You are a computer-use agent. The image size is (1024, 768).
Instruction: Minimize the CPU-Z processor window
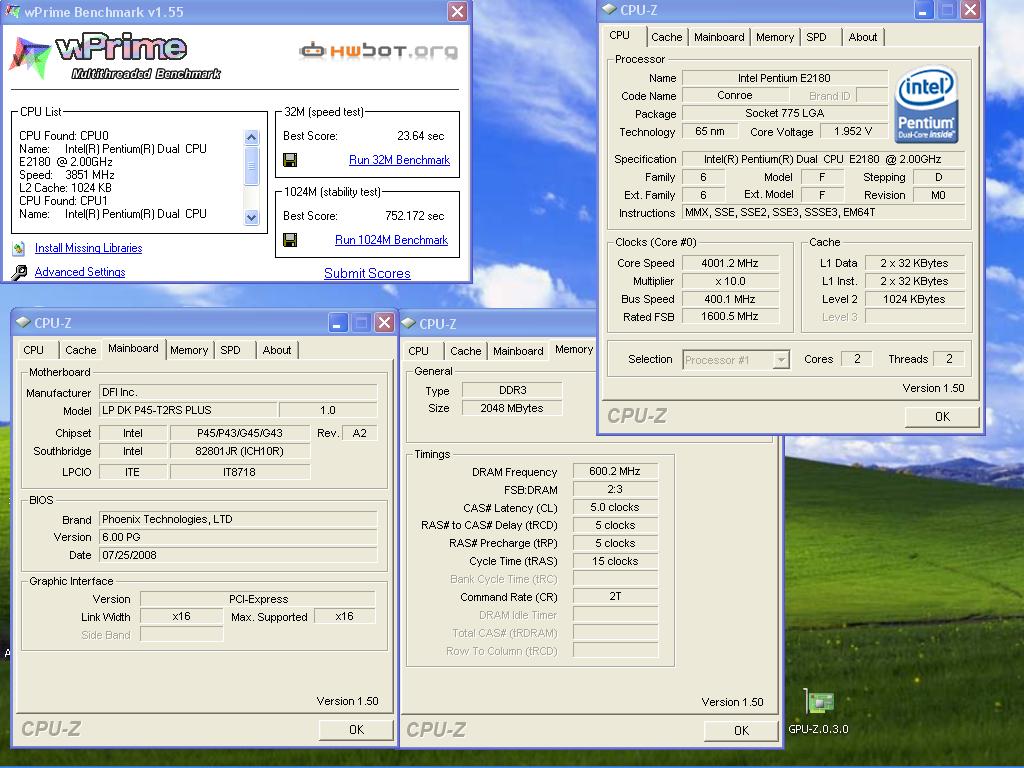tap(923, 10)
